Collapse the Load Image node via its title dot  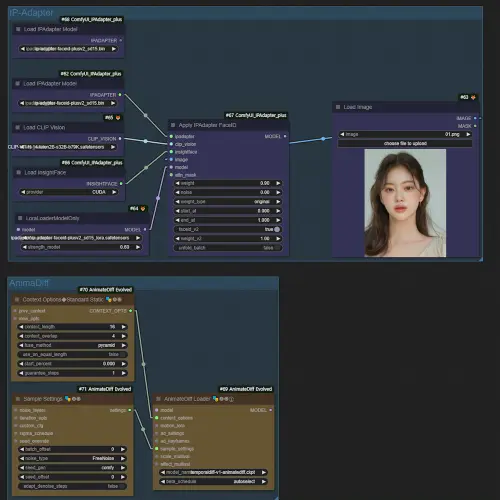338,107
